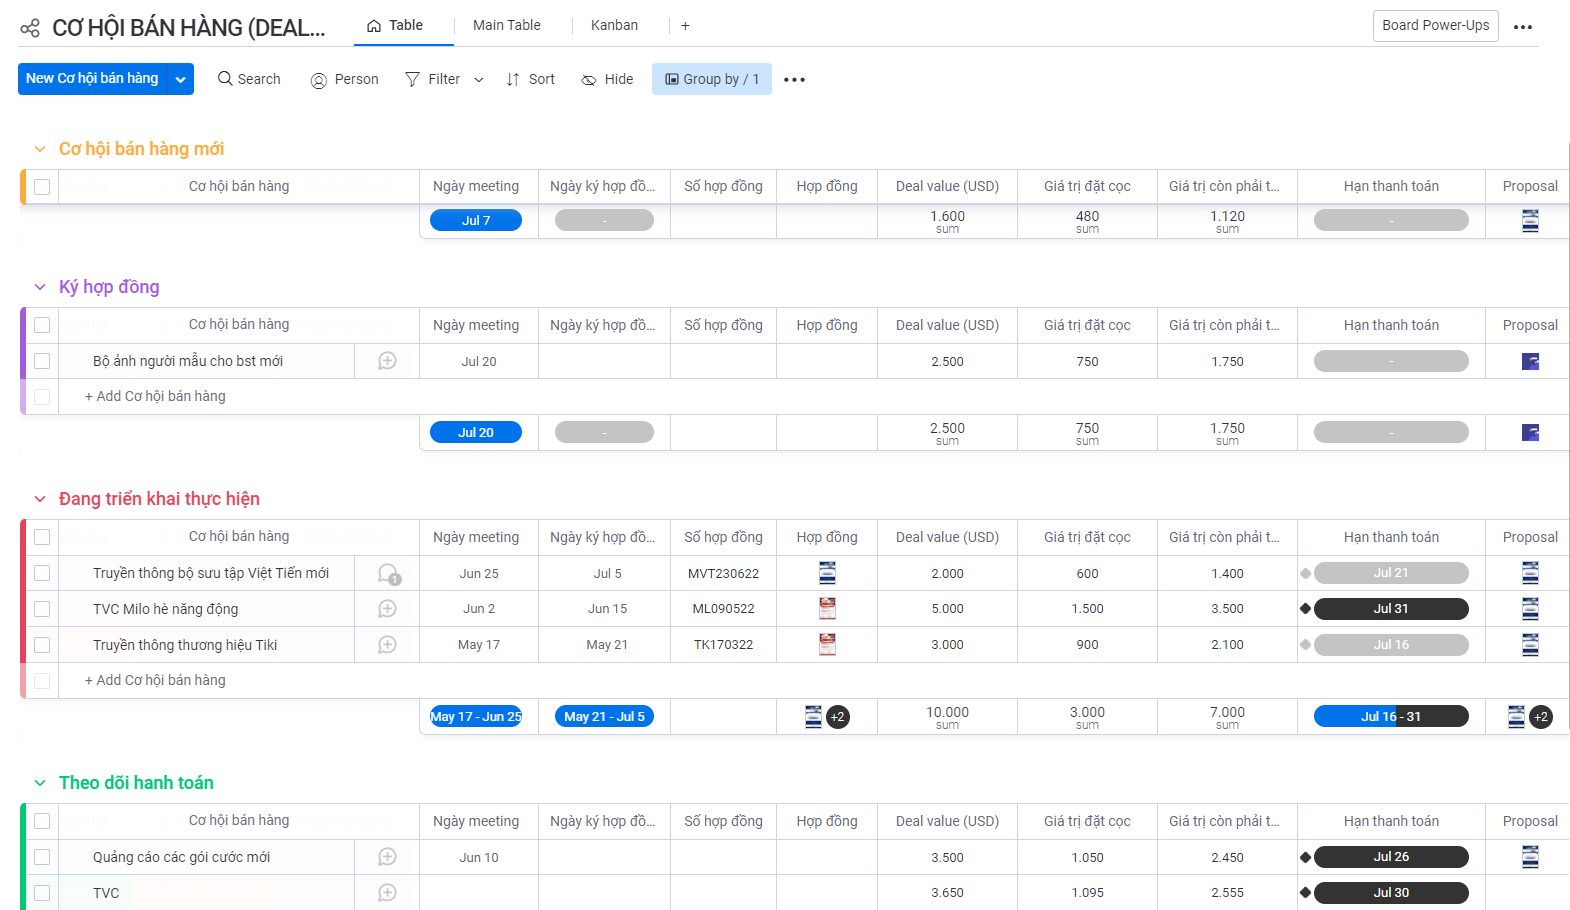Collapse the Cơ hội bán hàng mới group

(40, 149)
